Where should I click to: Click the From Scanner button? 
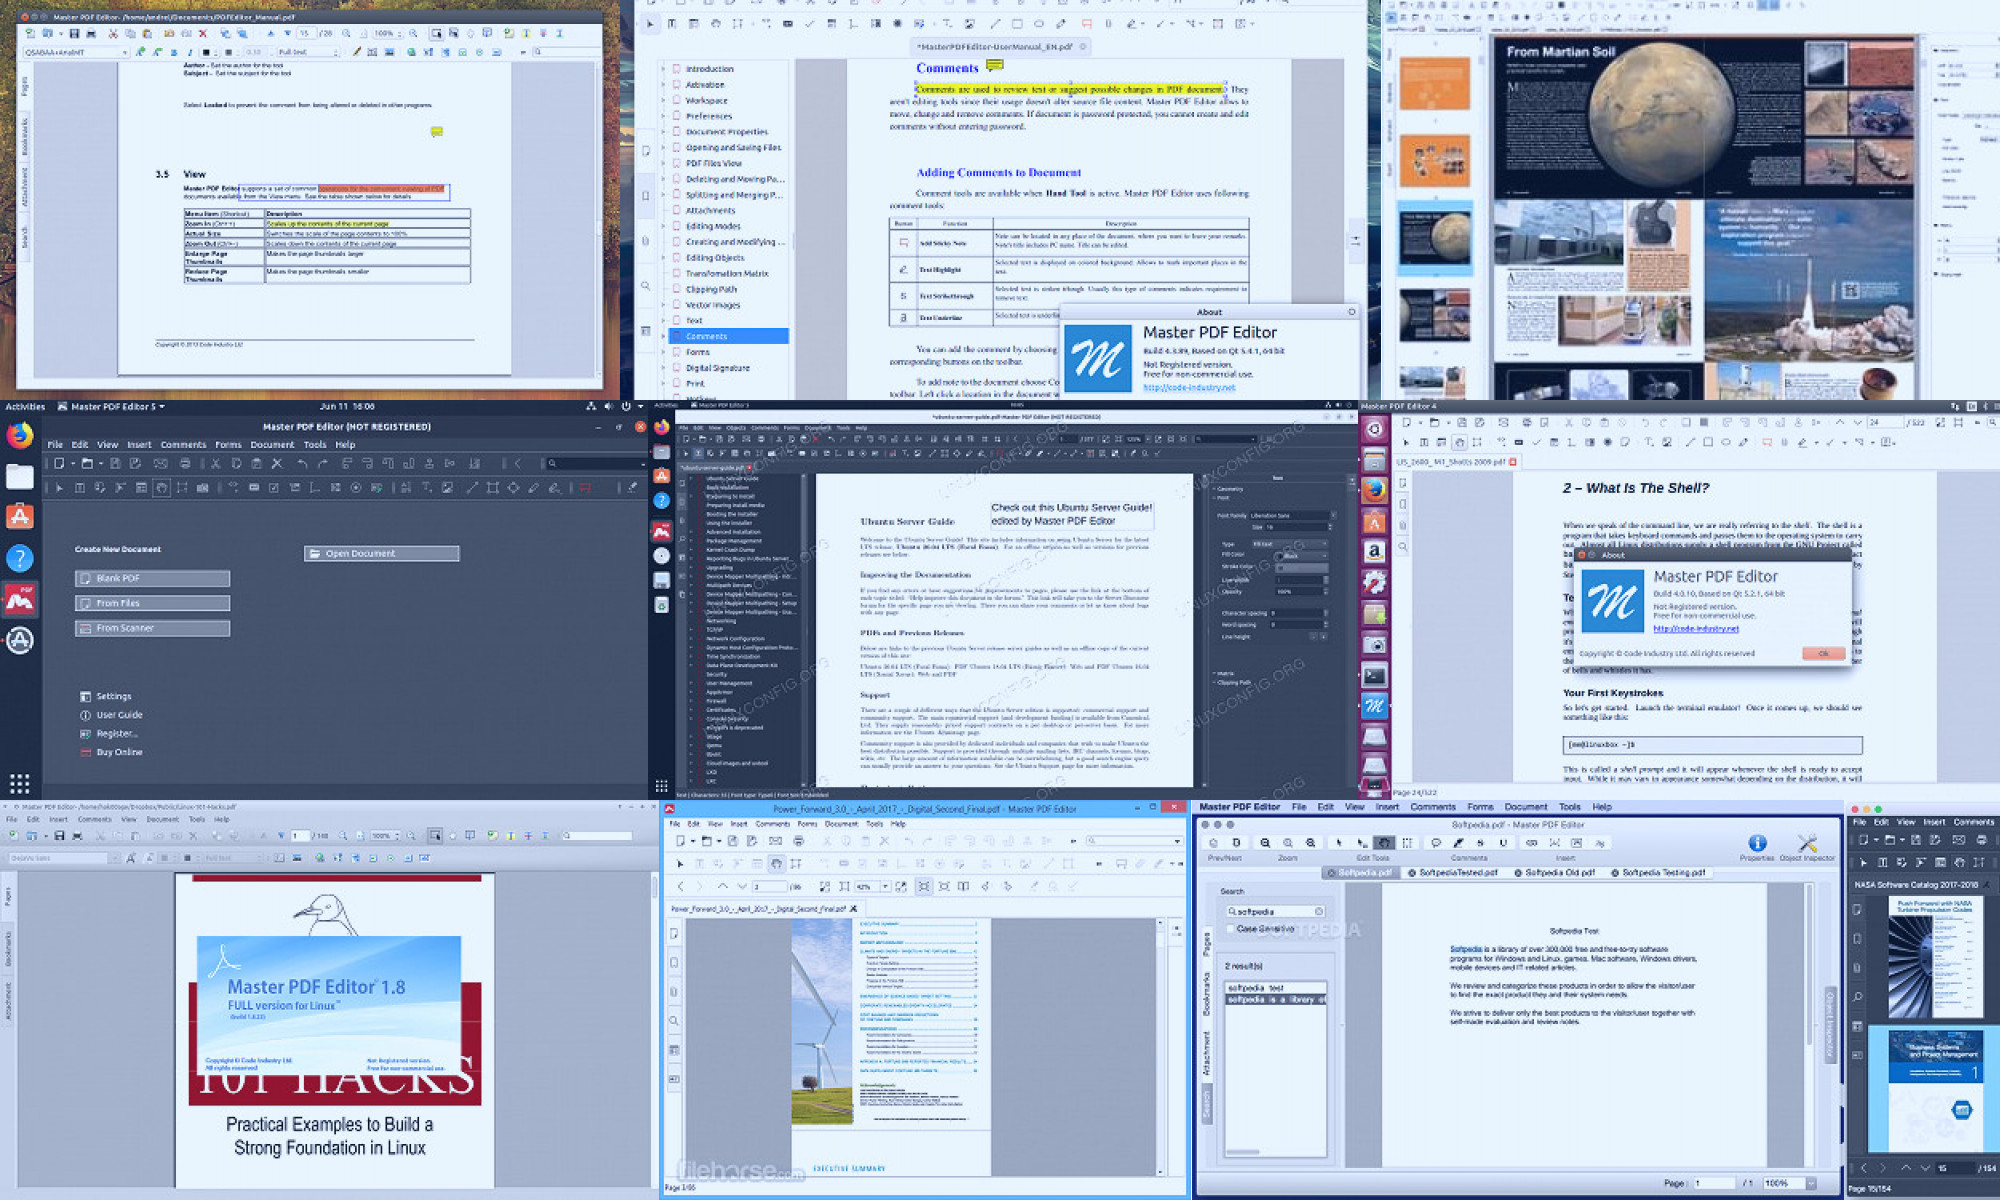pyautogui.click(x=152, y=628)
